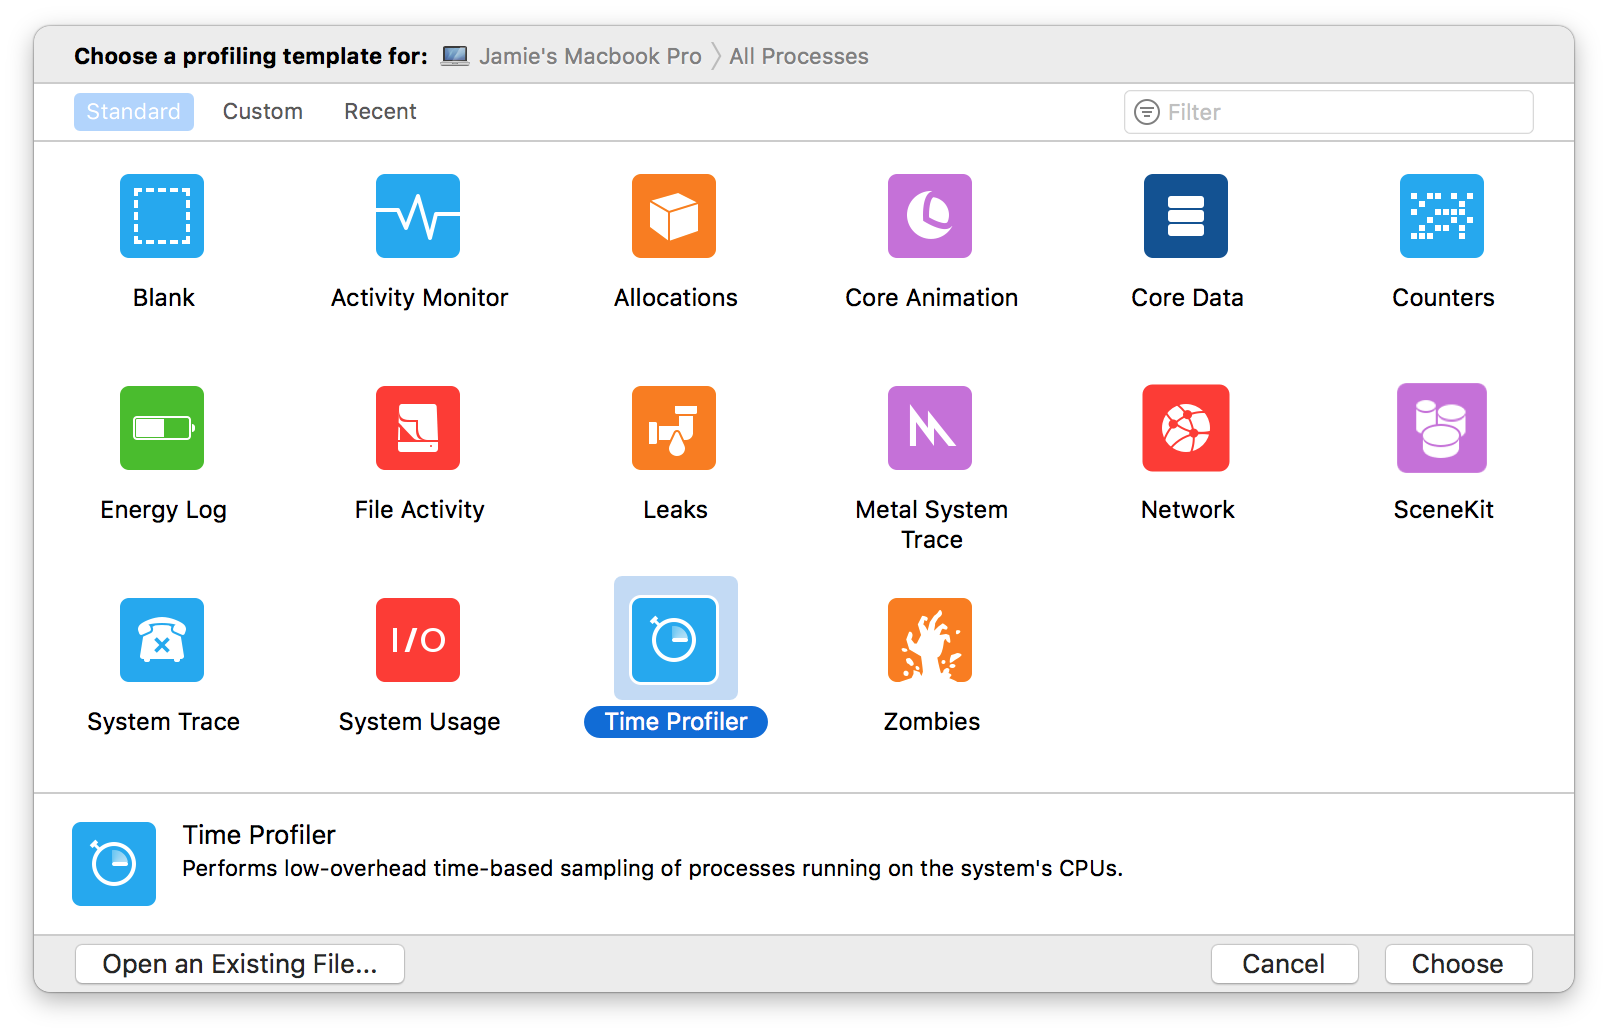Select the Activity Monitor template icon
Image resolution: width=1608 pixels, height=1034 pixels.
coord(418,216)
